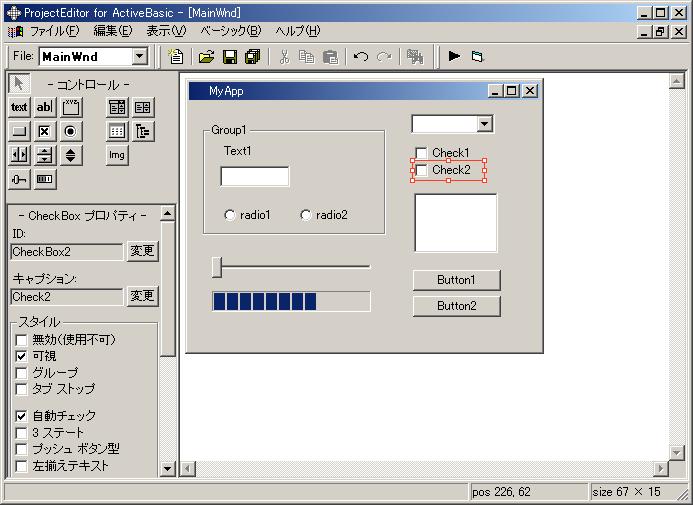
Task: Select the radio1 option in Group1
Action: click(x=230, y=215)
